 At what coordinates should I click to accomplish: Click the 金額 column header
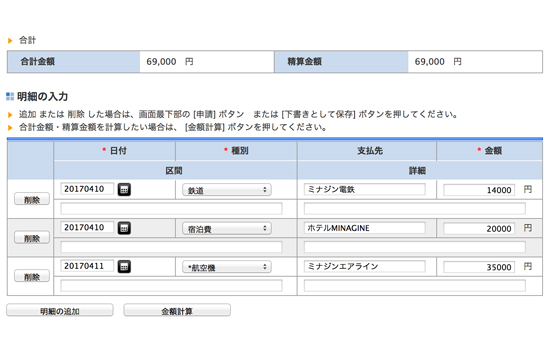pos(490,151)
